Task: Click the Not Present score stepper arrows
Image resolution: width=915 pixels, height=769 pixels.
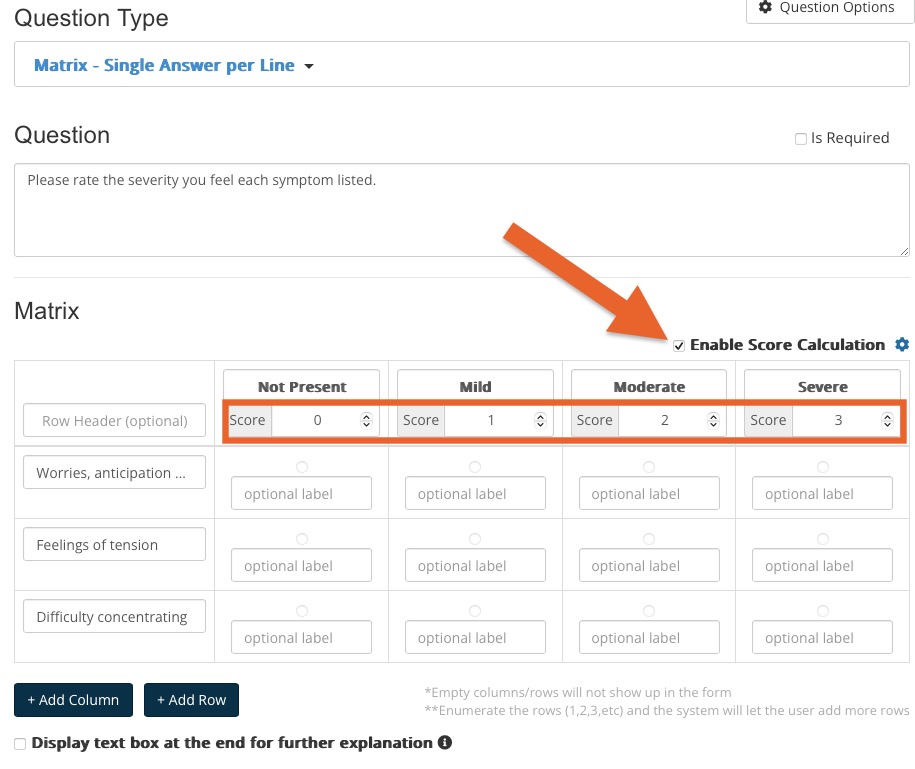Action: 366,420
